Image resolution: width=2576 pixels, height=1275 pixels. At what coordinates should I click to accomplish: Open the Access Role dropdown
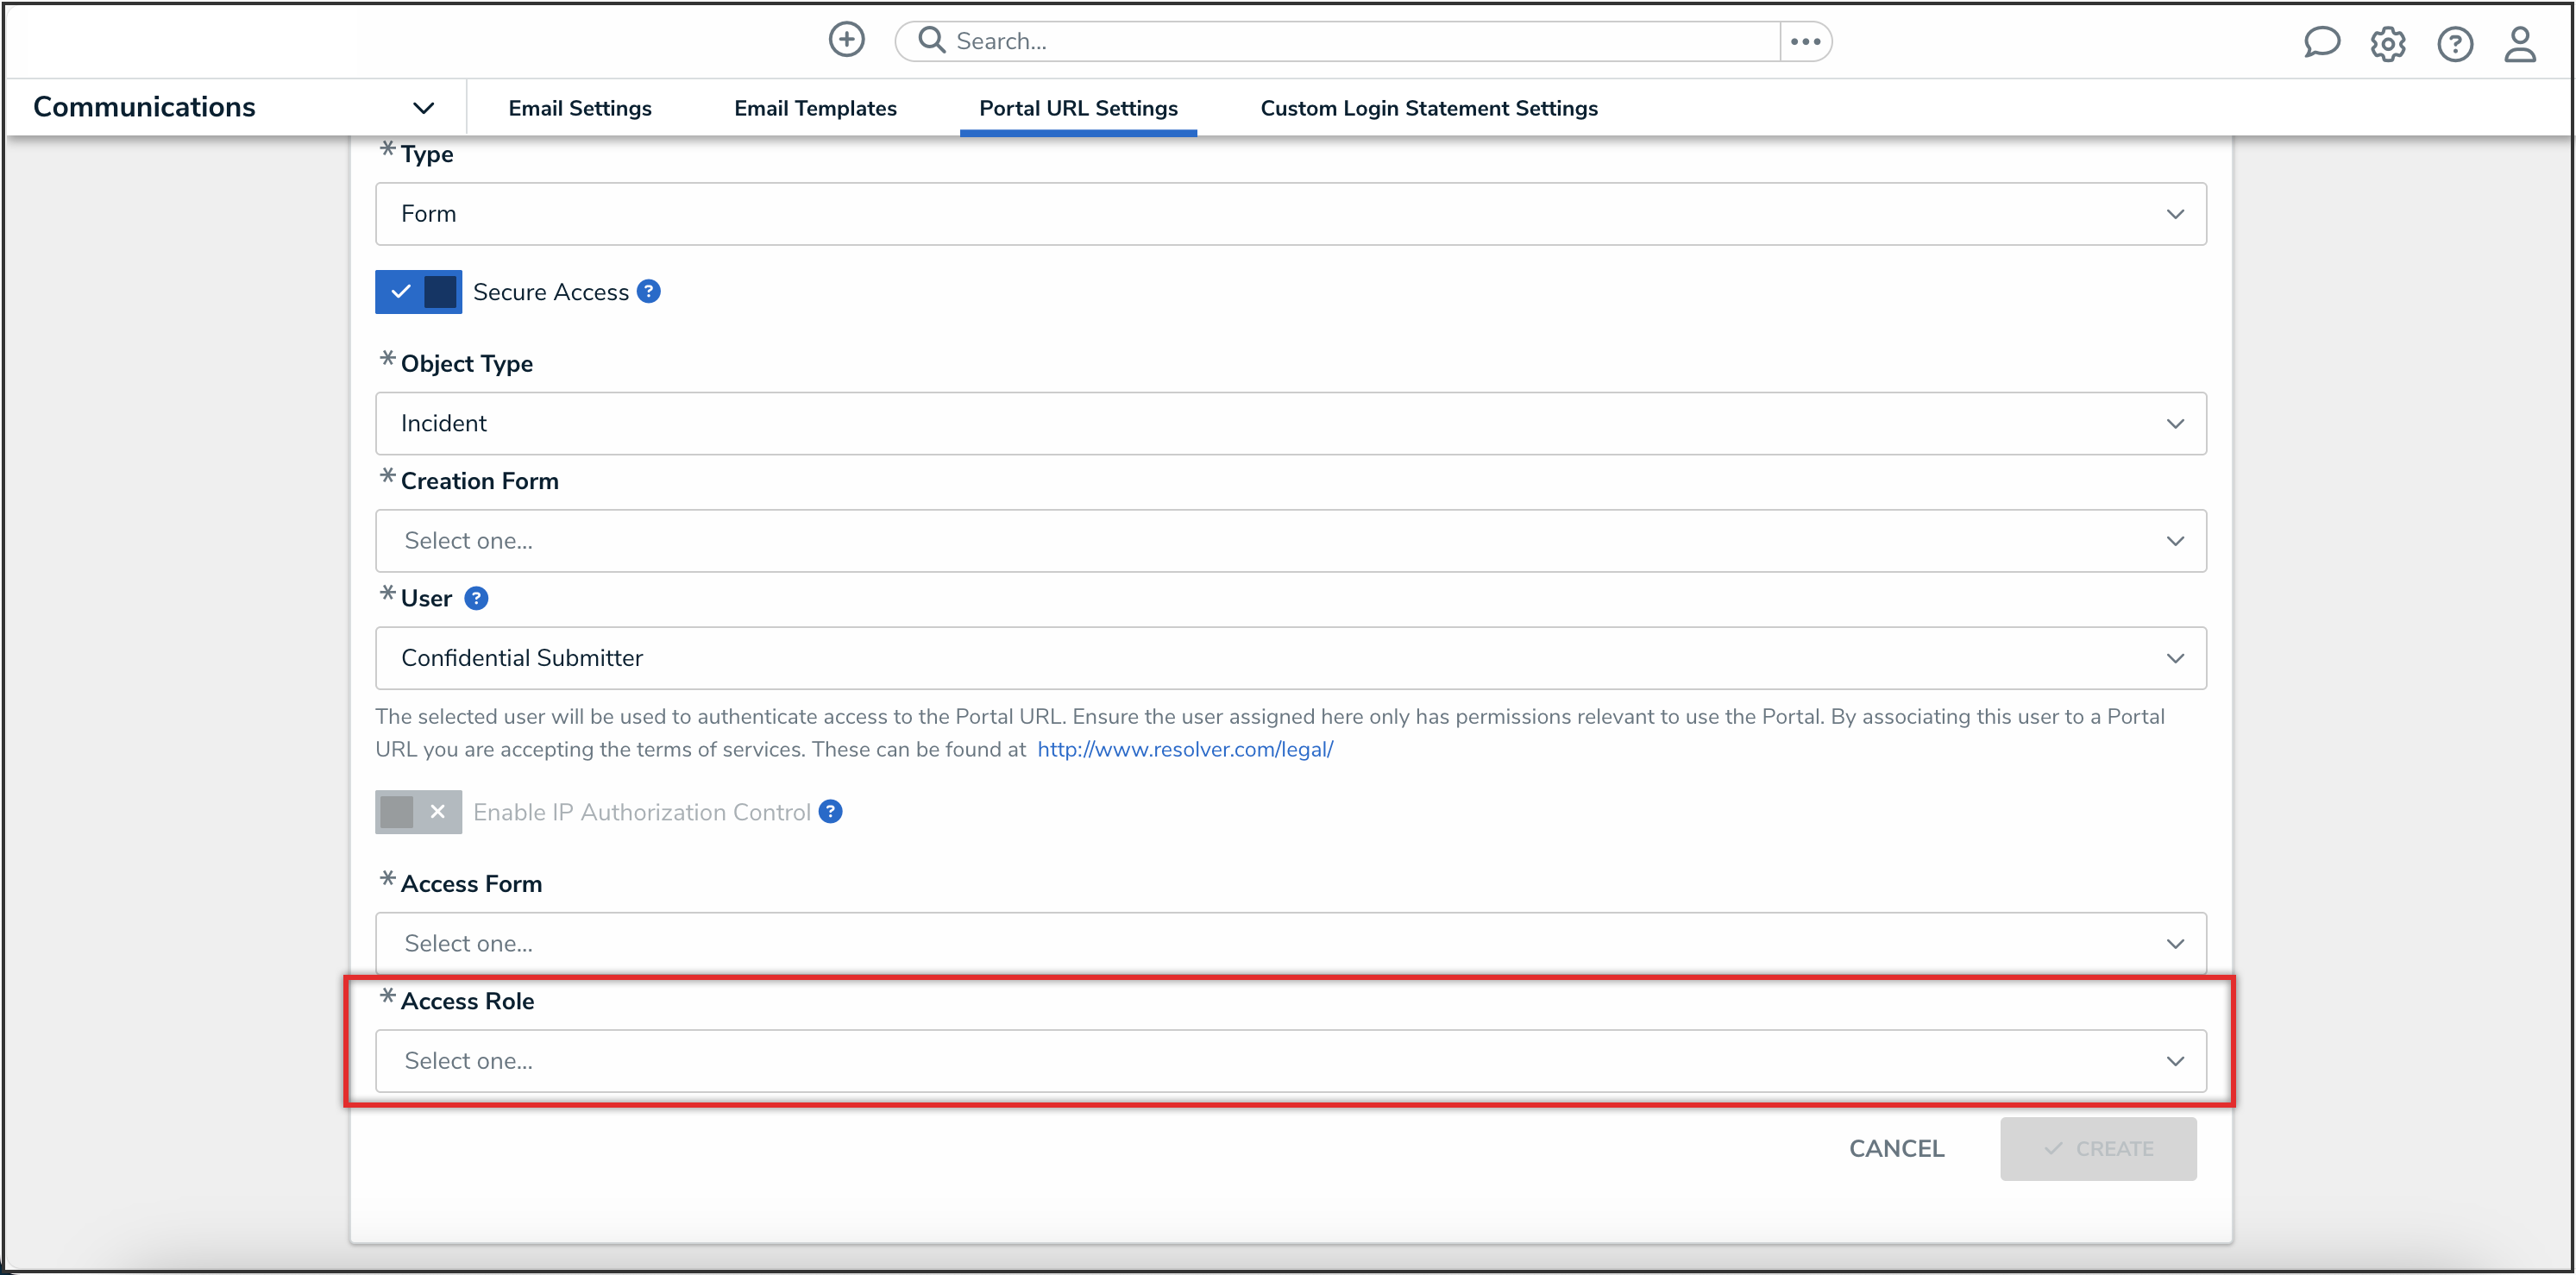click(x=1290, y=1060)
